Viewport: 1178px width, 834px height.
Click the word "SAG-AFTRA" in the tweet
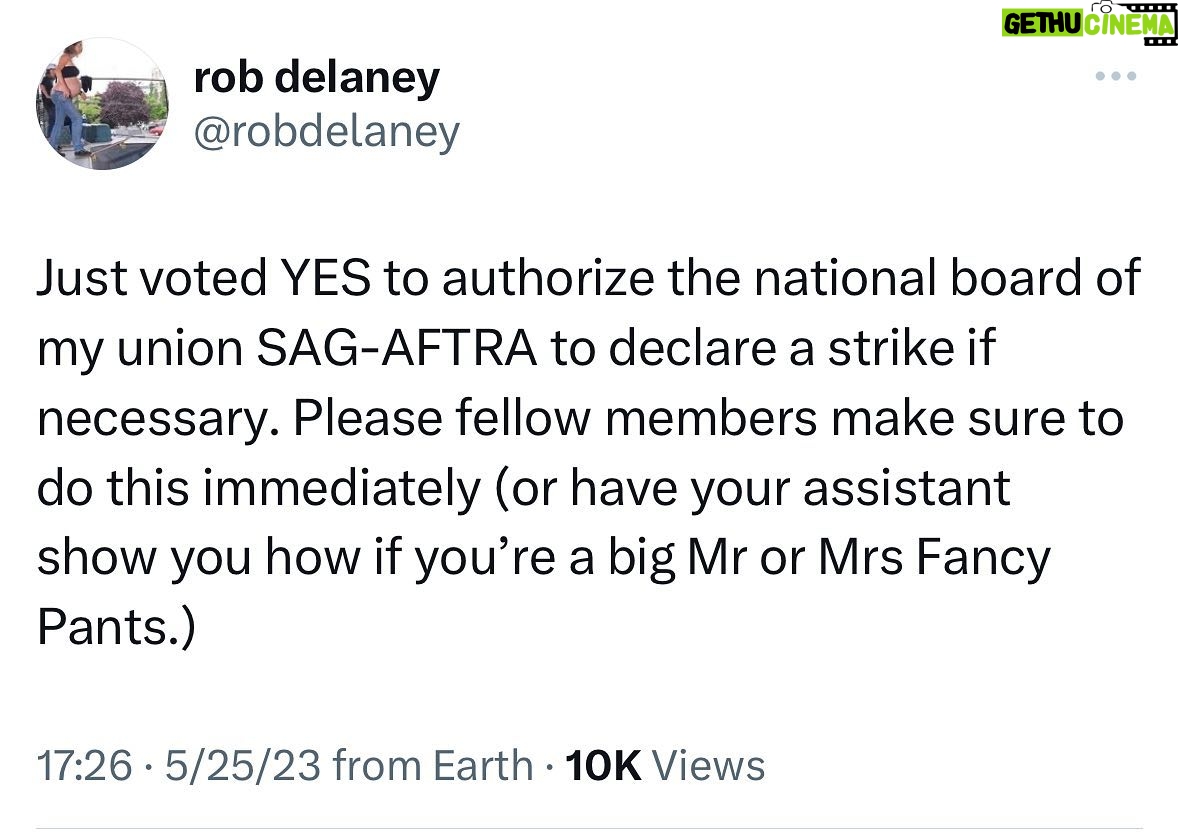click(x=397, y=348)
